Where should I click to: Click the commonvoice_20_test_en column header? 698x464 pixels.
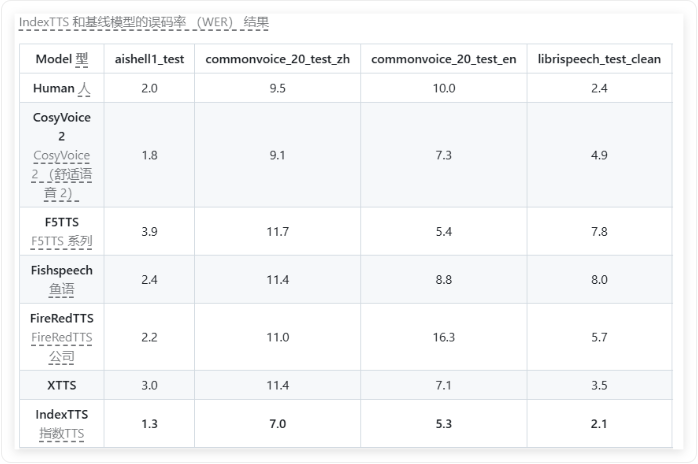(x=444, y=59)
